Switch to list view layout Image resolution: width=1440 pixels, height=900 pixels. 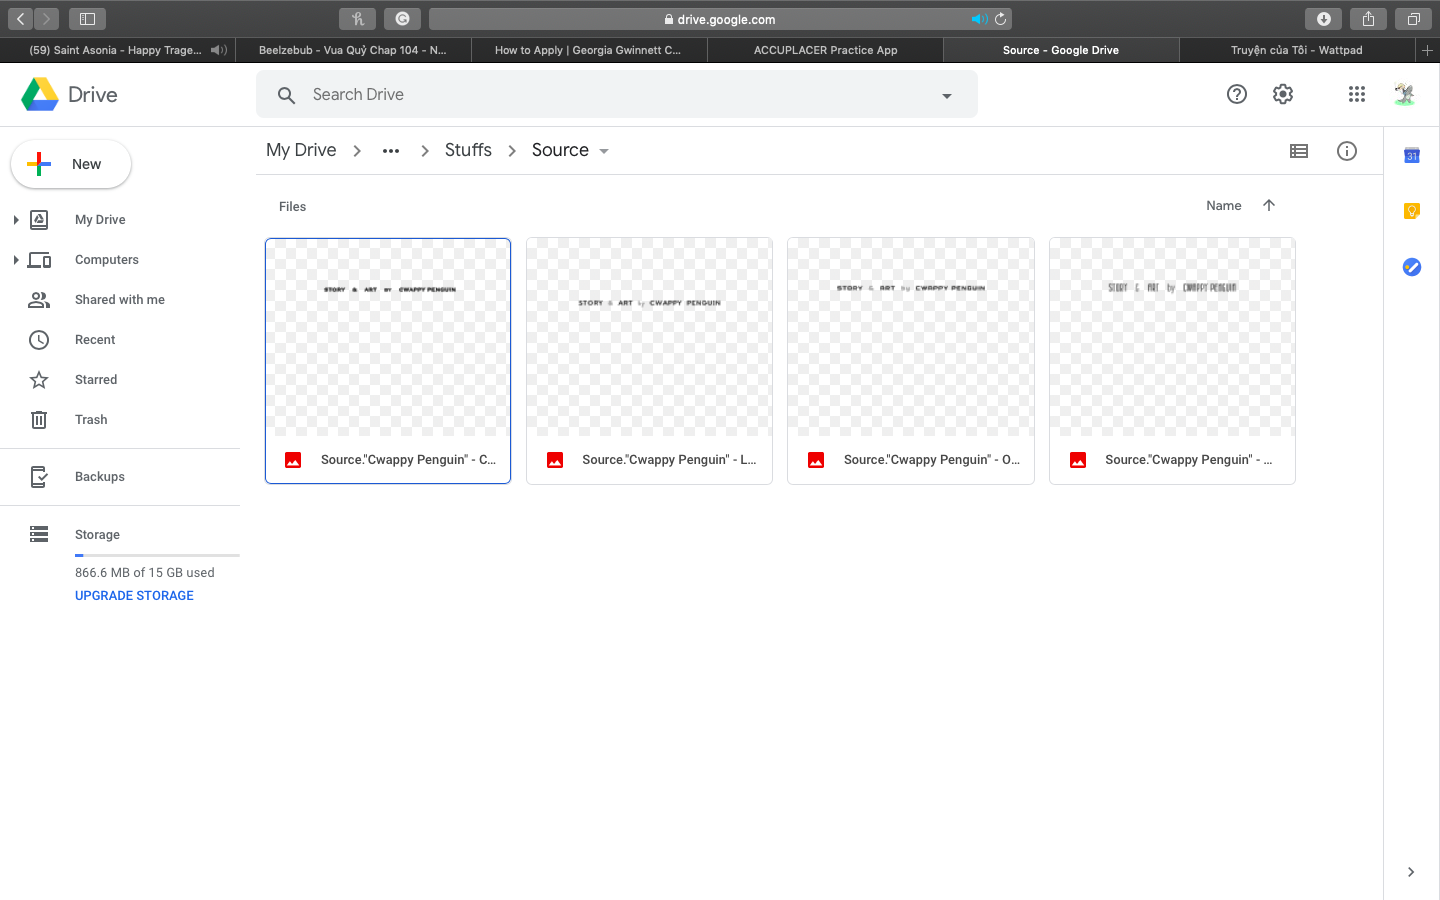(1299, 151)
